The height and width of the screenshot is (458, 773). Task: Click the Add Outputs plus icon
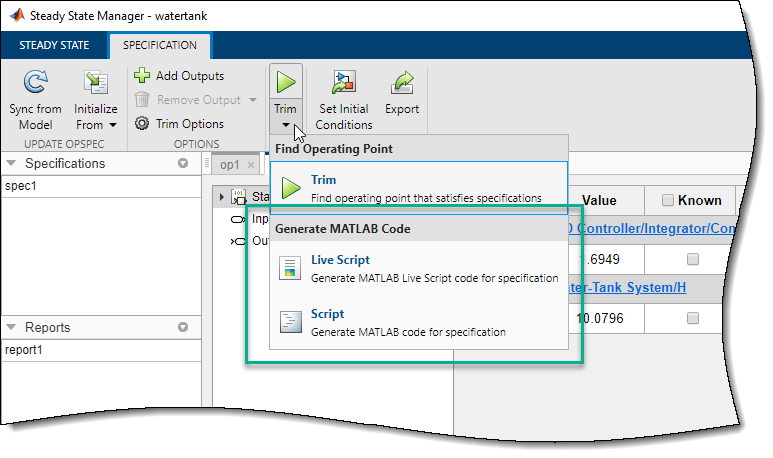(142, 76)
